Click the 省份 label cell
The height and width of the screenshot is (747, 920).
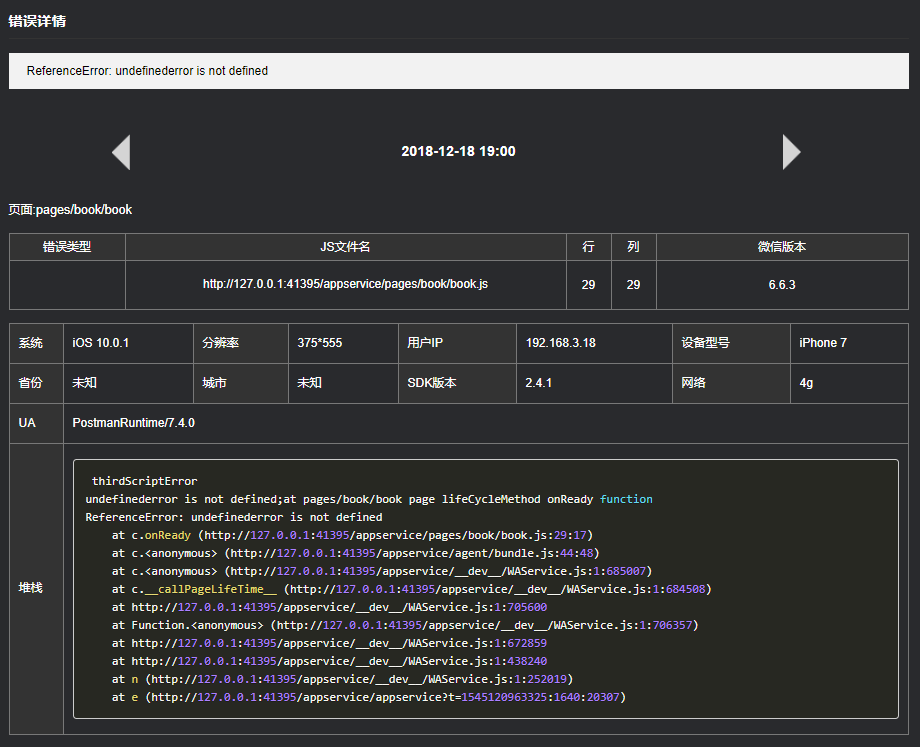click(36, 383)
